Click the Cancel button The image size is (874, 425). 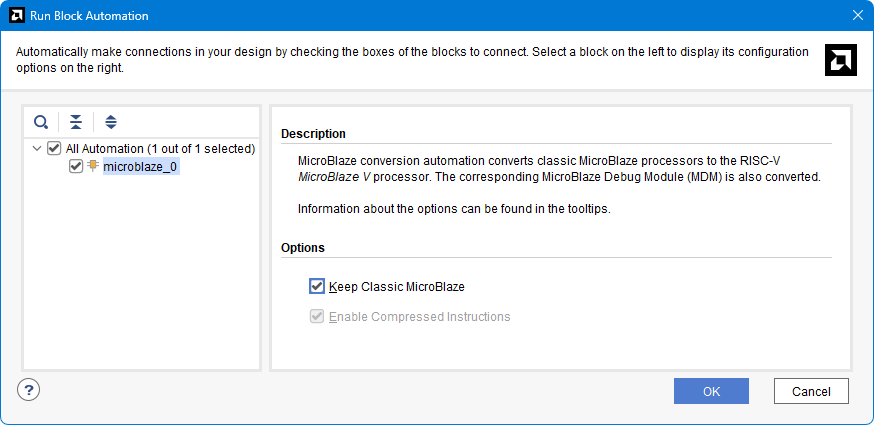(x=811, y=391)
